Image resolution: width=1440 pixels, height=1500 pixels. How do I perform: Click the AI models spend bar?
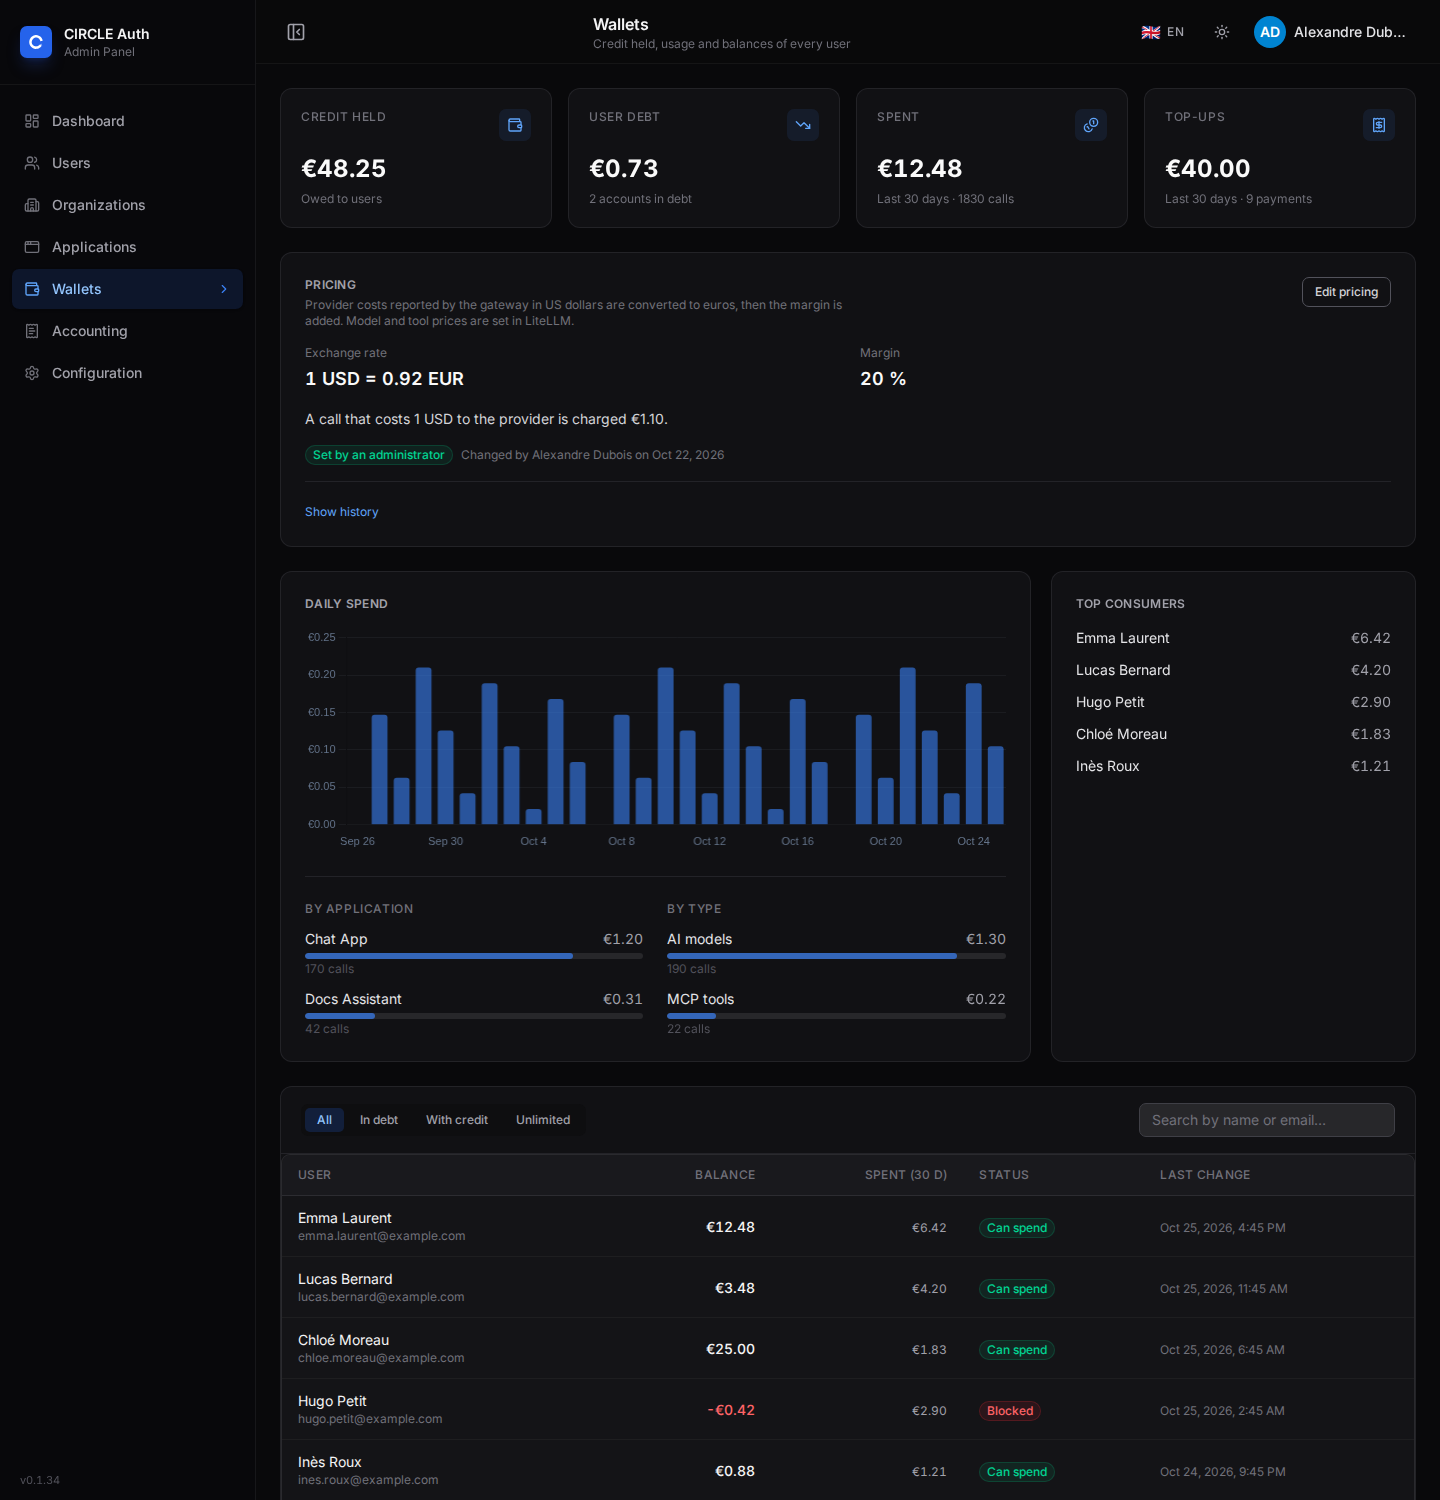coord(836,956)
